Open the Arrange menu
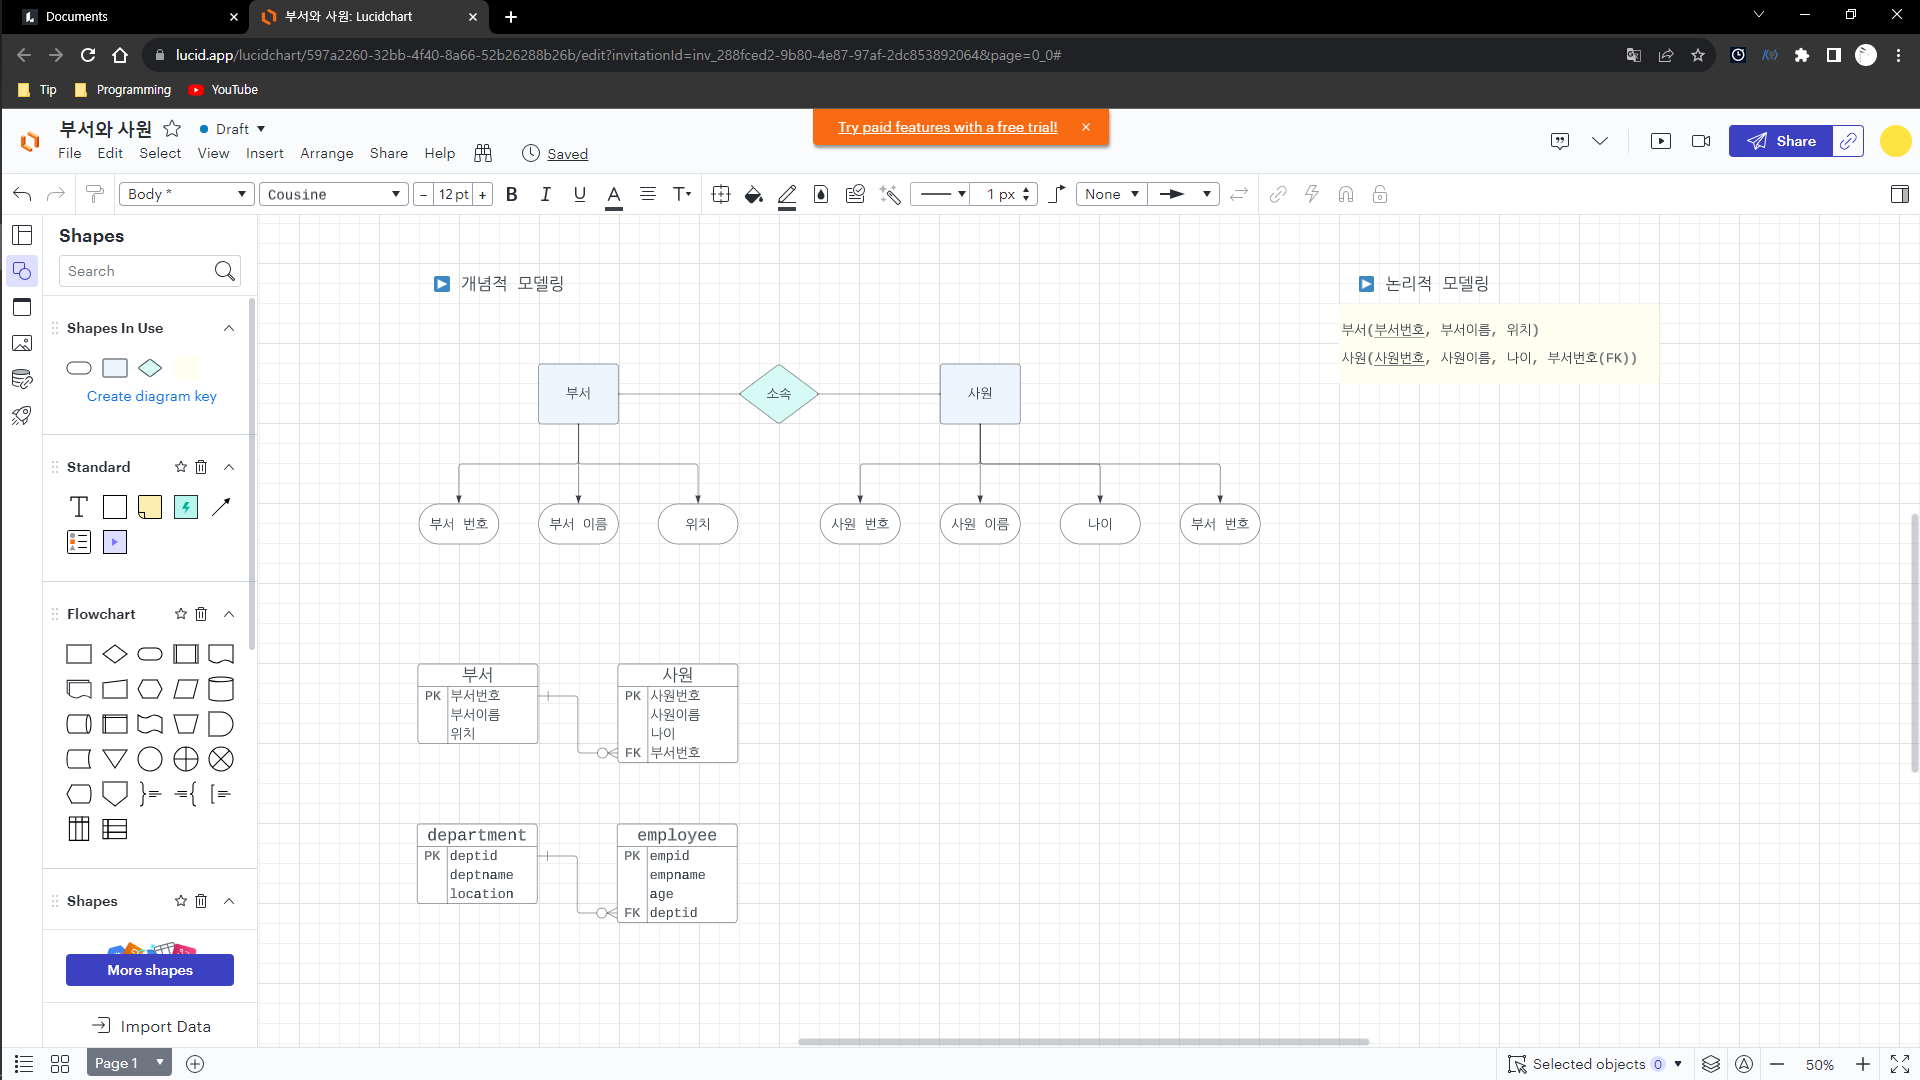 coord(326,153)
